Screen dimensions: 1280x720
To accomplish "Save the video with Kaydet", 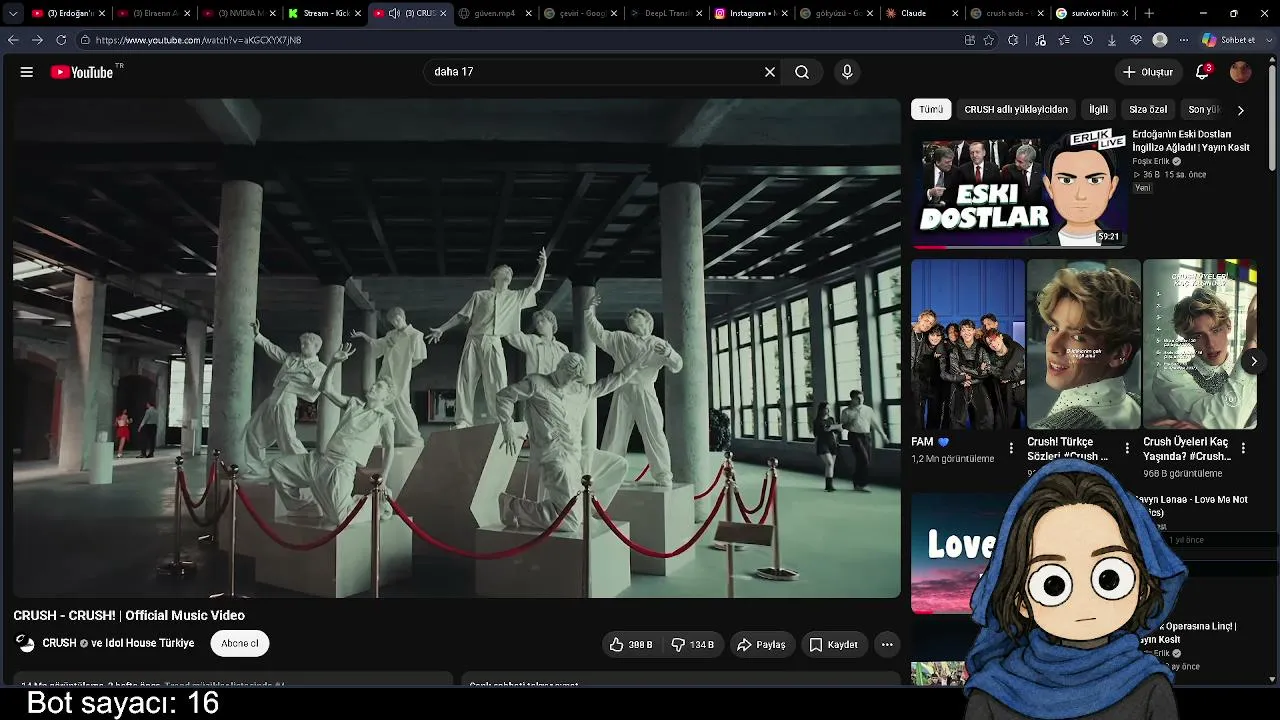I will (834, 645).
